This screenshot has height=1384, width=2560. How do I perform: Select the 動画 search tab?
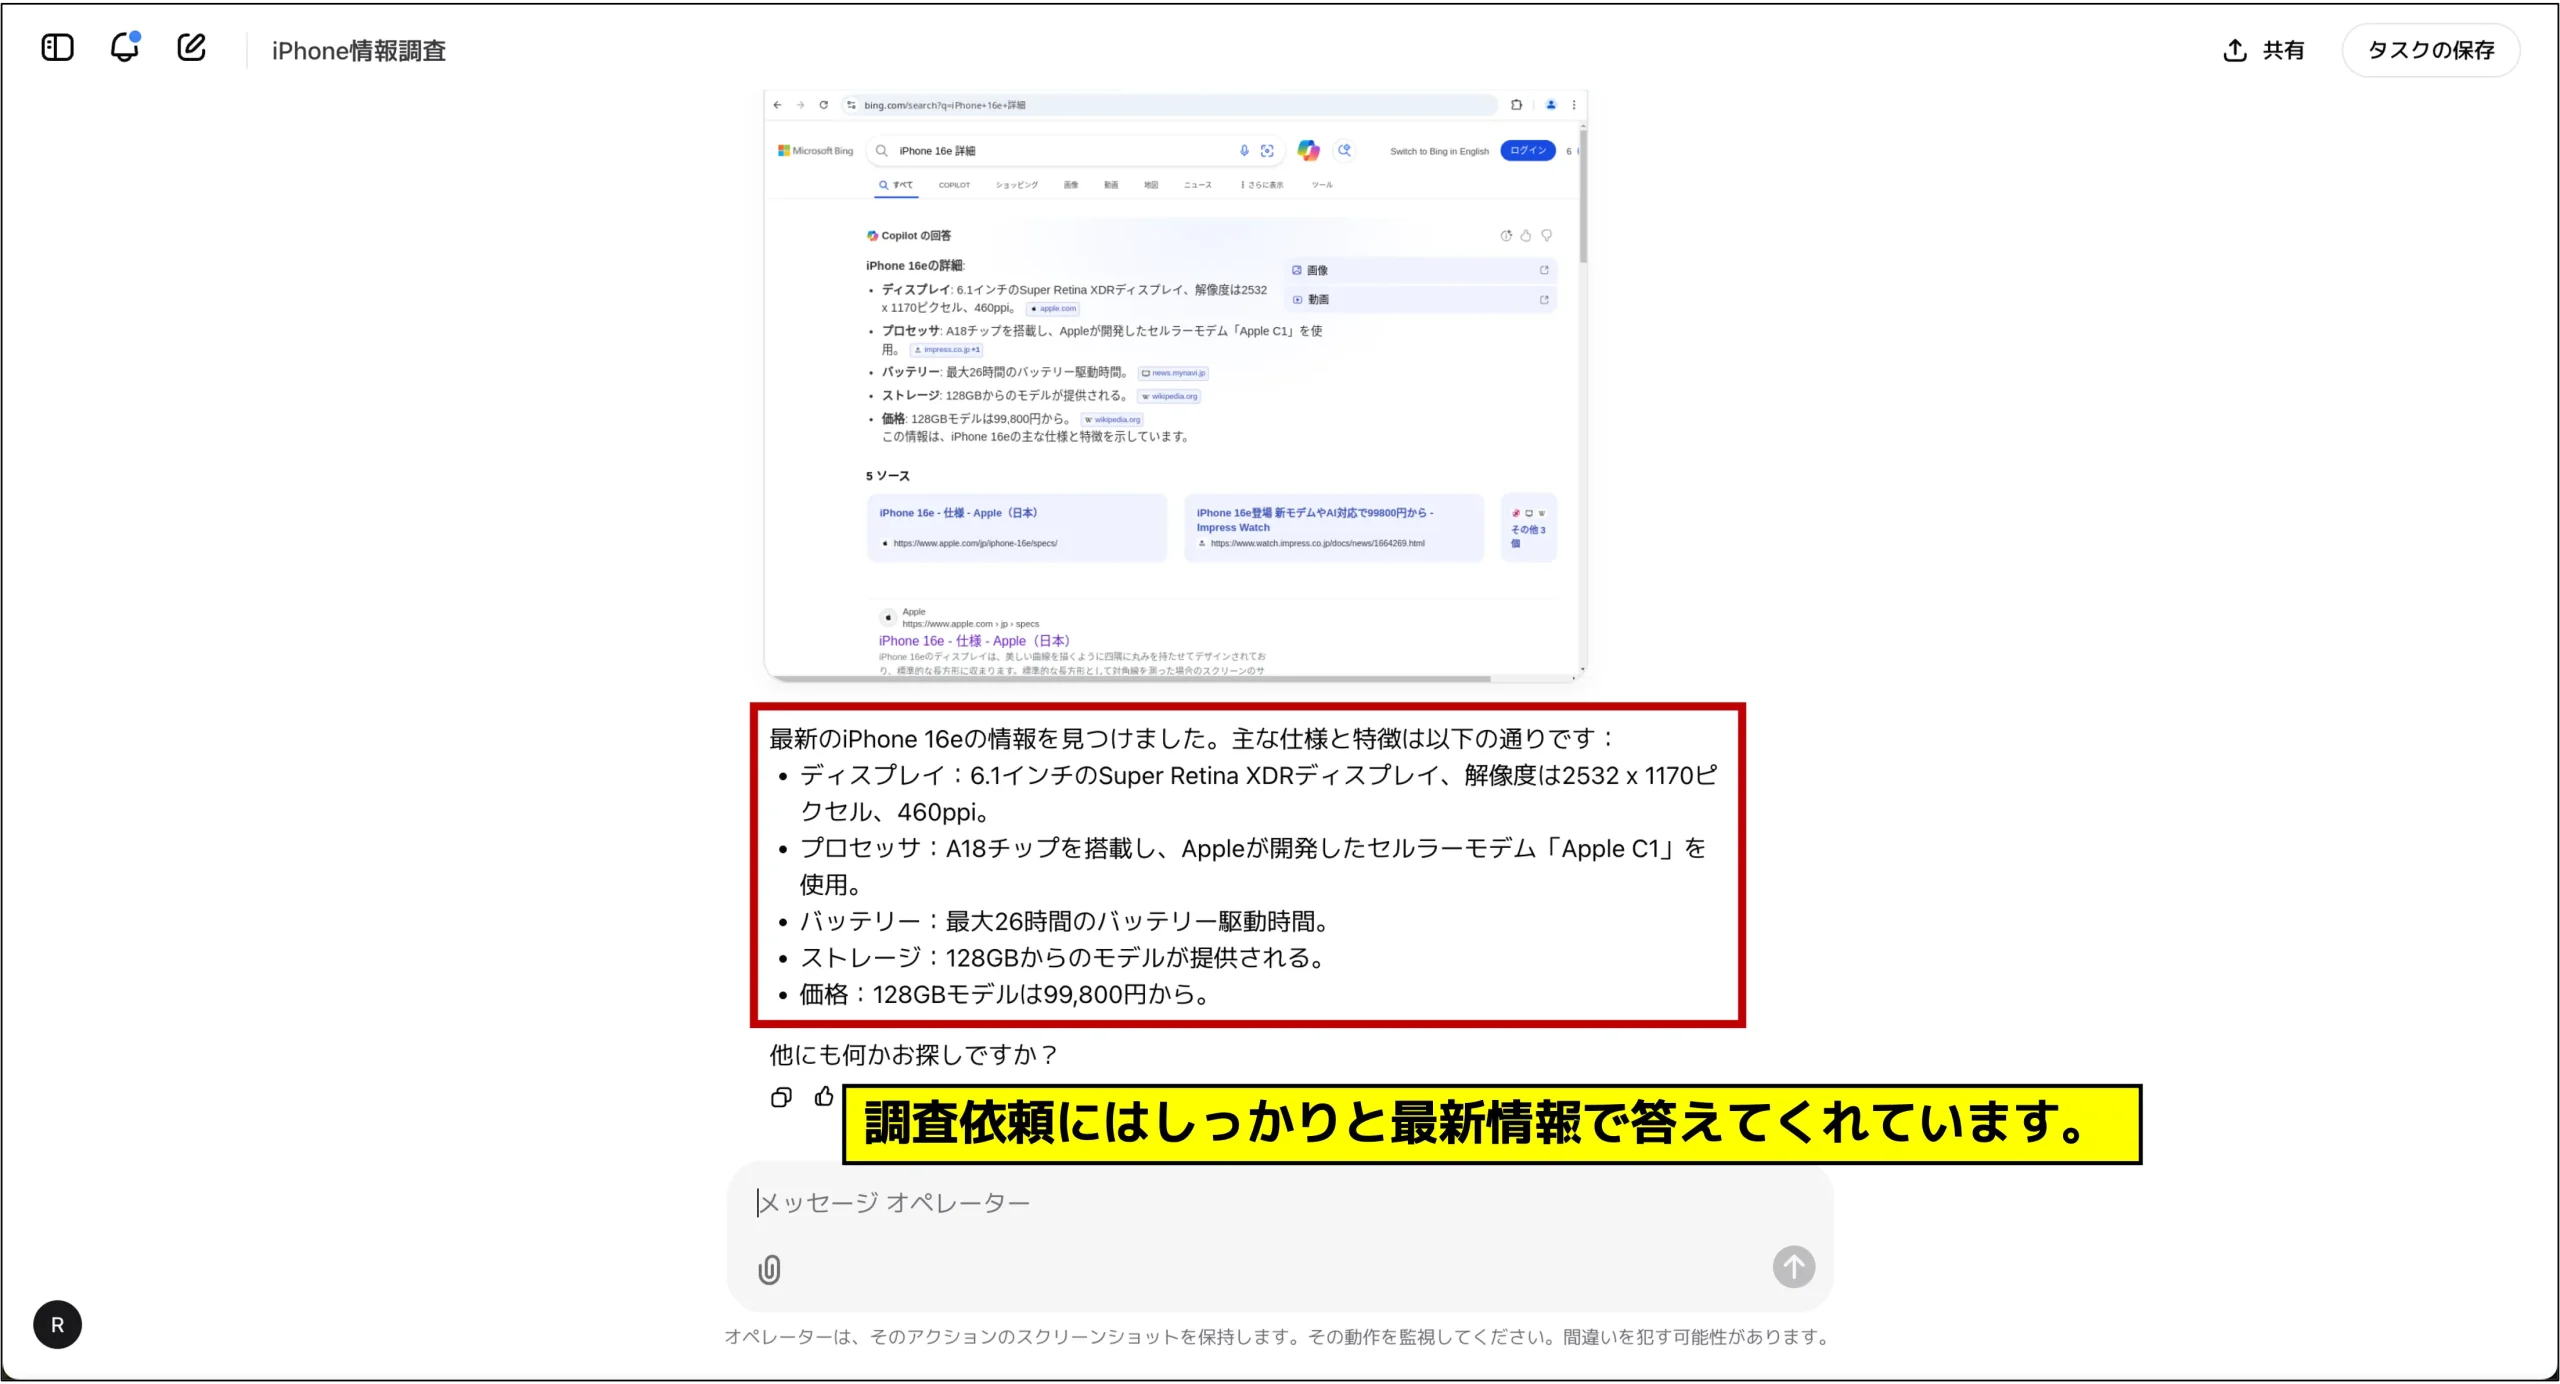point(1111,185)
